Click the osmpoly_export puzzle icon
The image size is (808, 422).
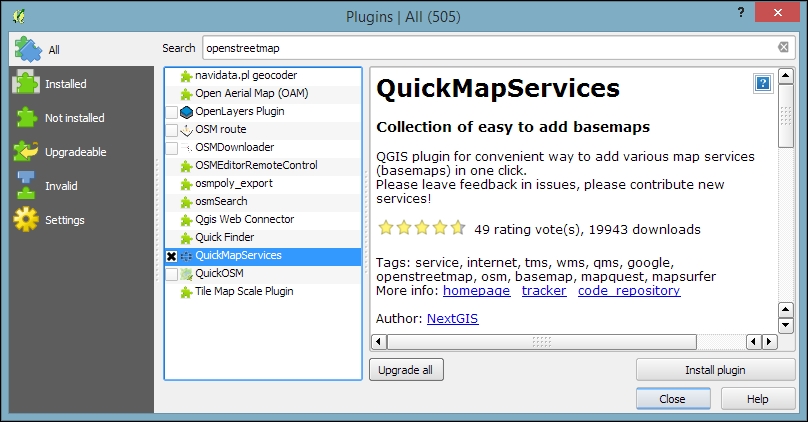pyautogui.click(x=186, y=184)
